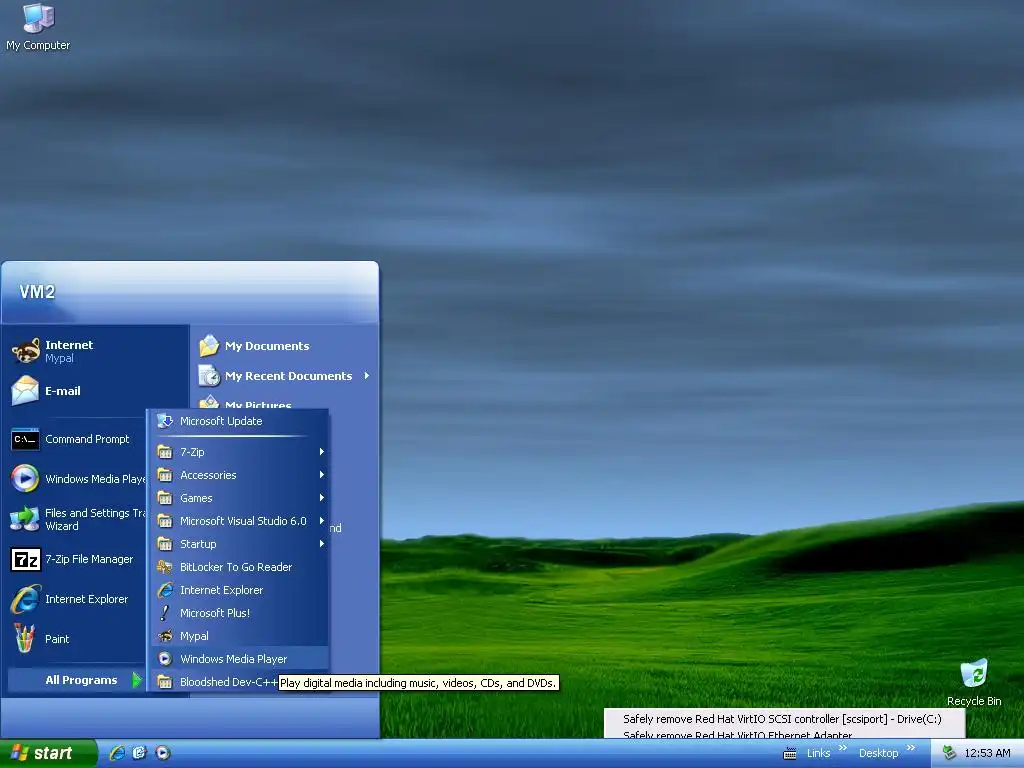Click My Recent Documents submenu arrow
The image size is (1024, 768).
tap(367, 376)
